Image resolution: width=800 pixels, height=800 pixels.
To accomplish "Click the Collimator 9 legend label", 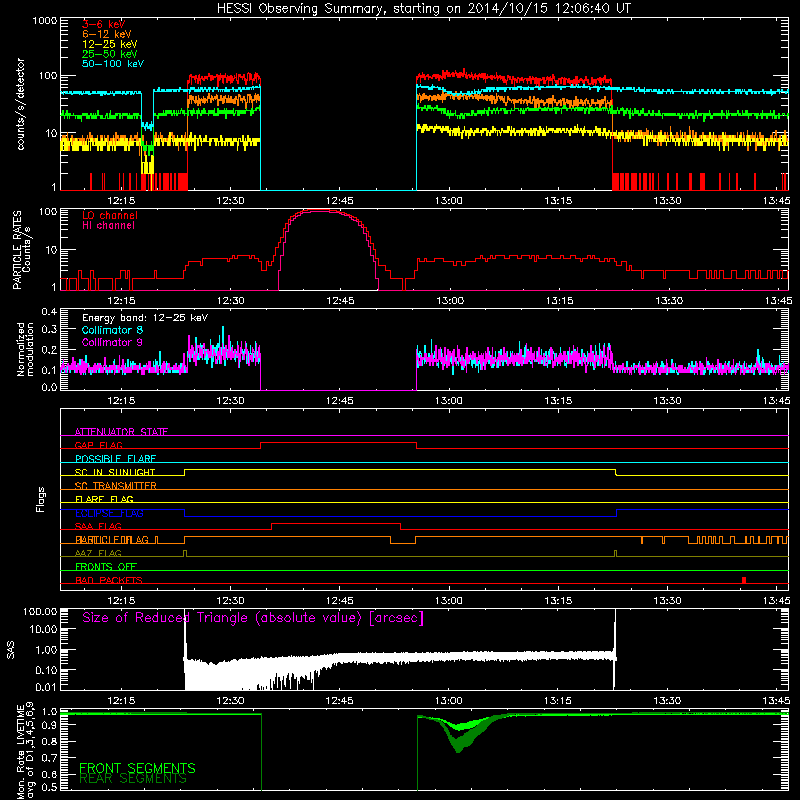I will (112, 342).
